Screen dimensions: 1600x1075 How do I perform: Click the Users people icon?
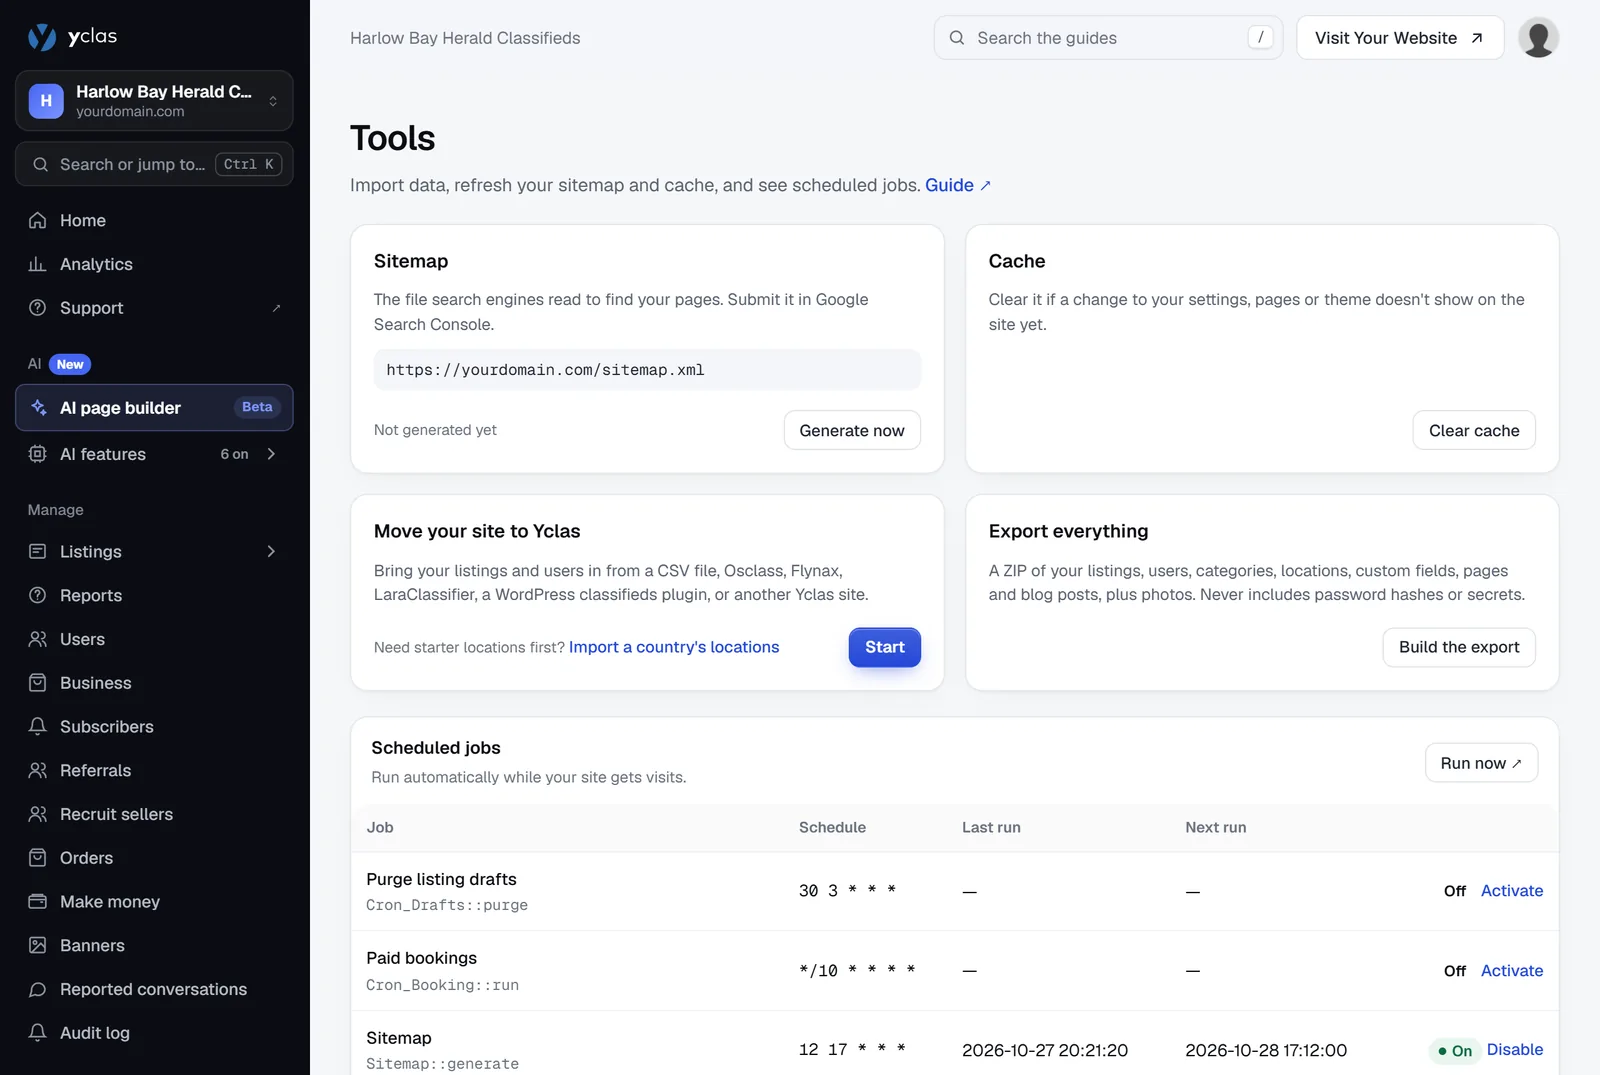click(38, 639)
